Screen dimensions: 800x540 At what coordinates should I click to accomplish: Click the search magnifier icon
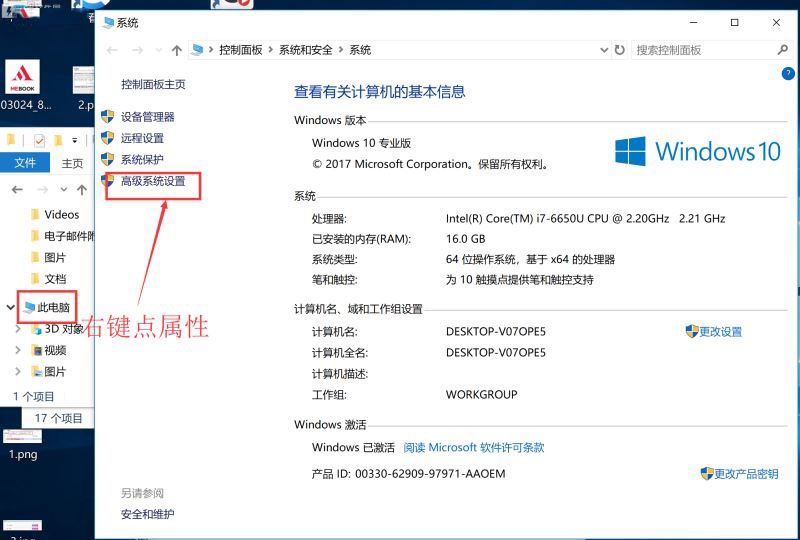coord(782,50)
